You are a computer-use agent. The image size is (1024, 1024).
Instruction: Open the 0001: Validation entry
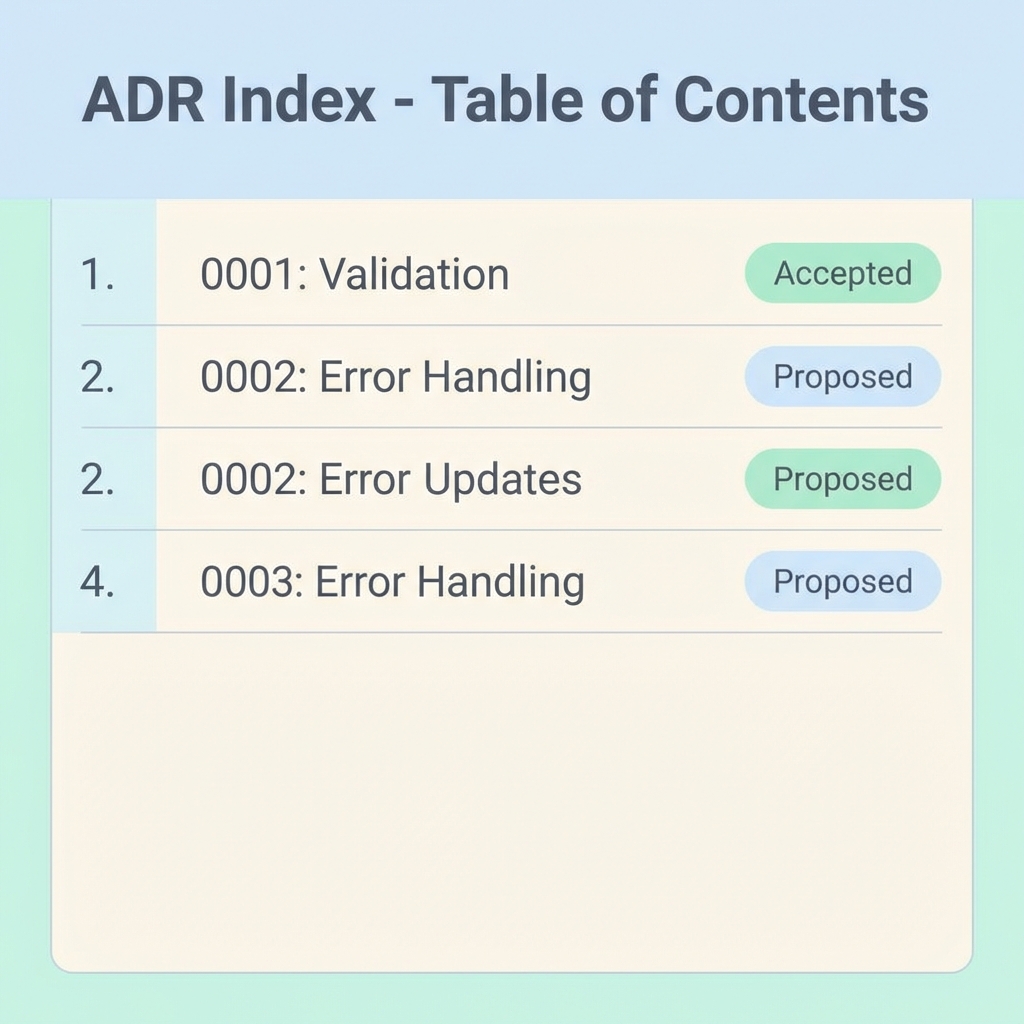354,274
